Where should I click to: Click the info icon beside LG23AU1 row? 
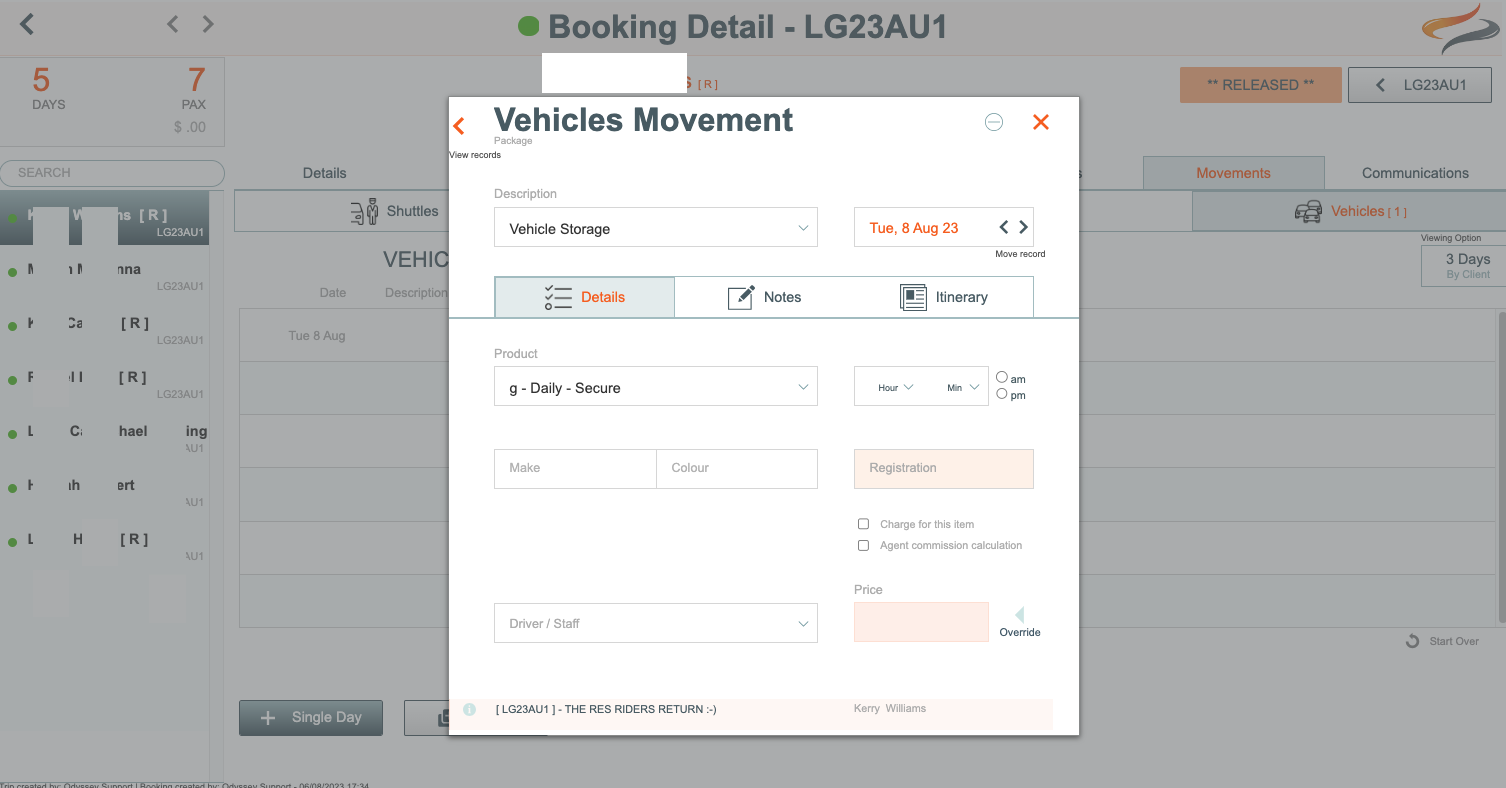tap(470, 709)
